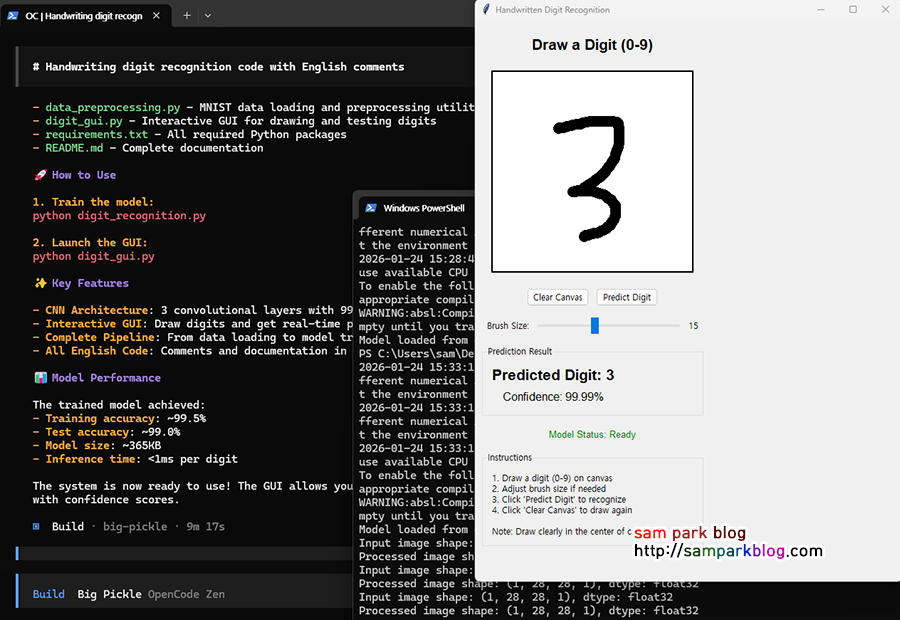Click the 'Brush Size:' label
Image resolution: width=900 pixels, height=620 pixels.
508,326
